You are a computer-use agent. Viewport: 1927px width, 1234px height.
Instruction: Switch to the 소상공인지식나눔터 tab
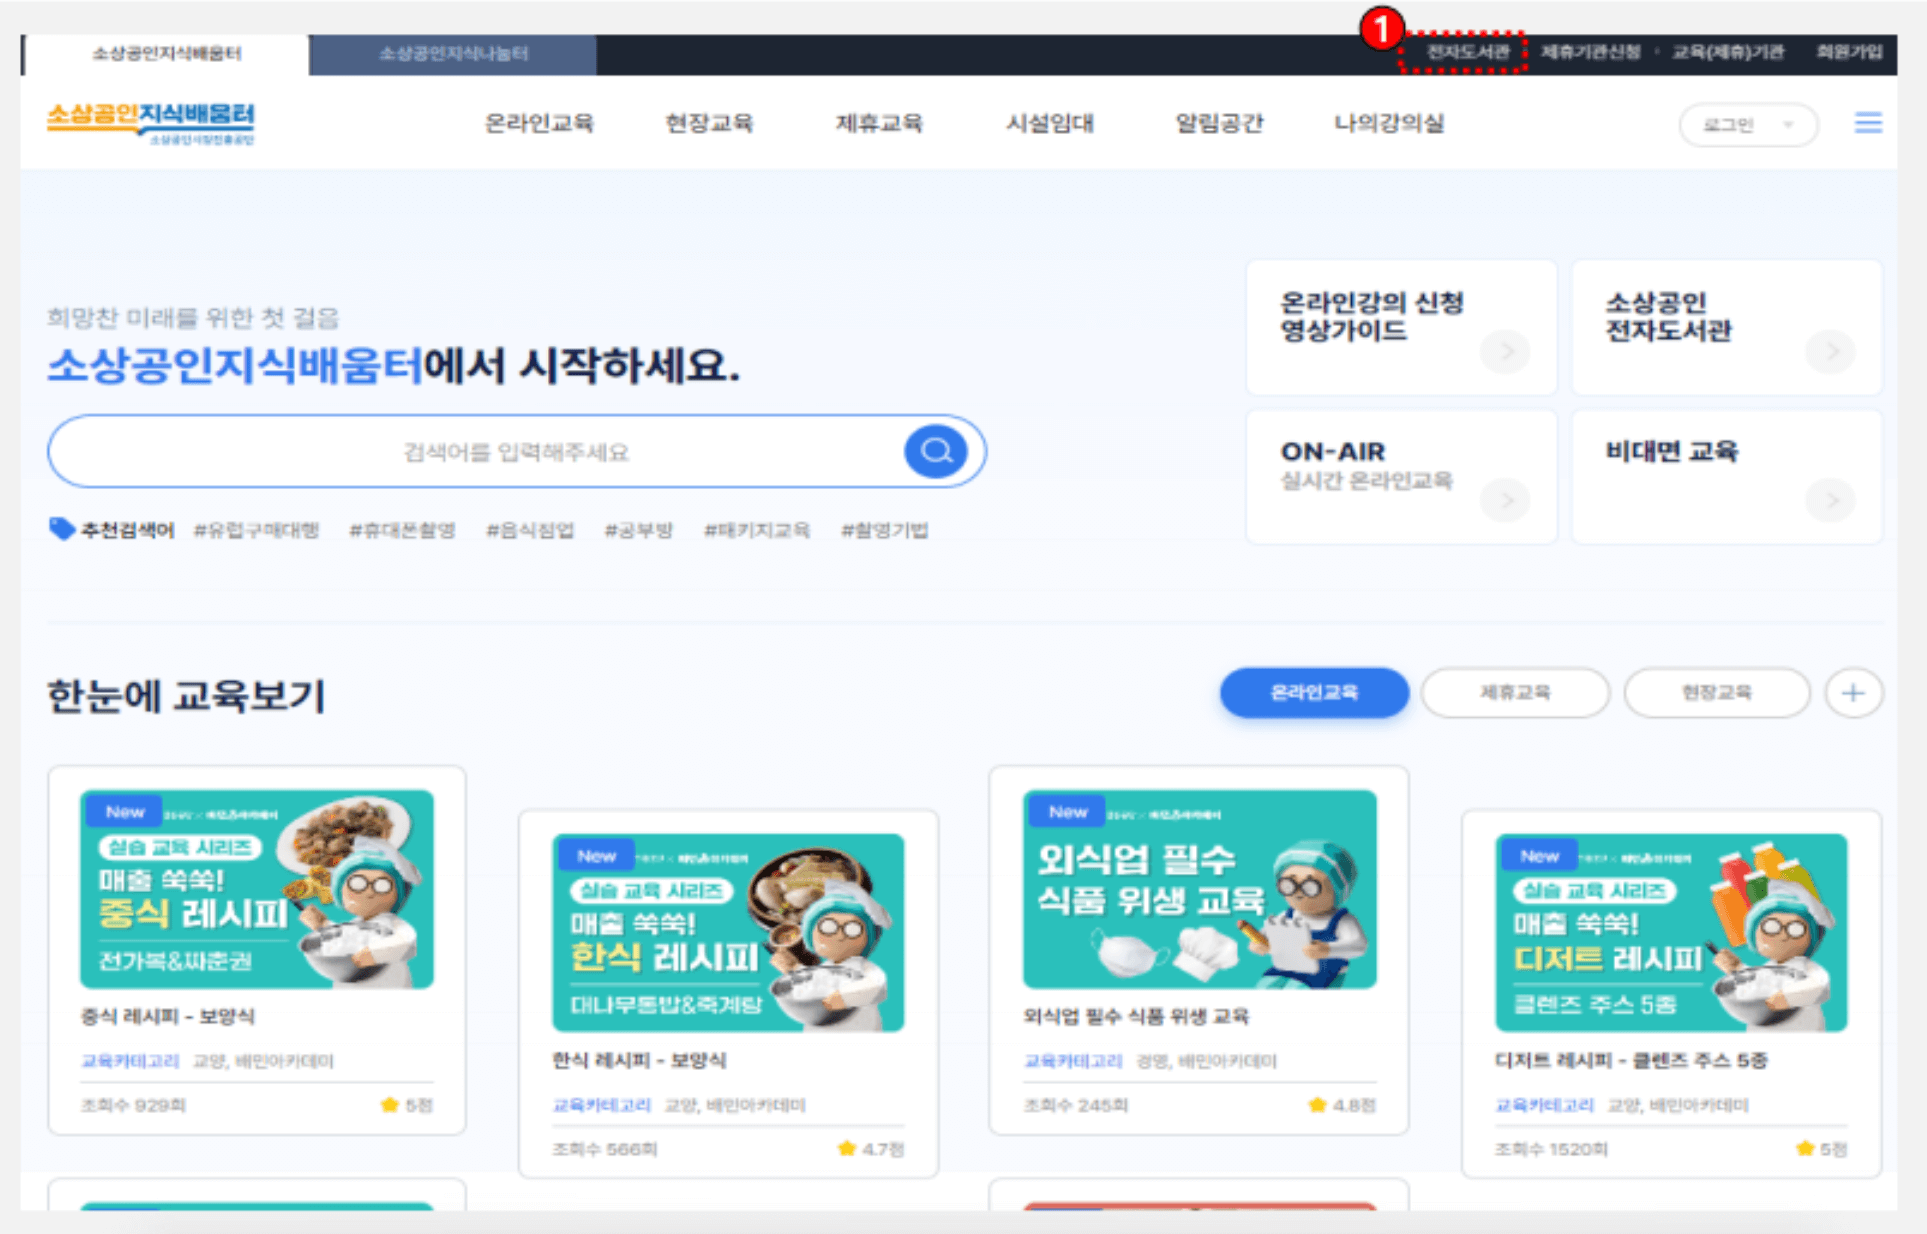(453, 54)
